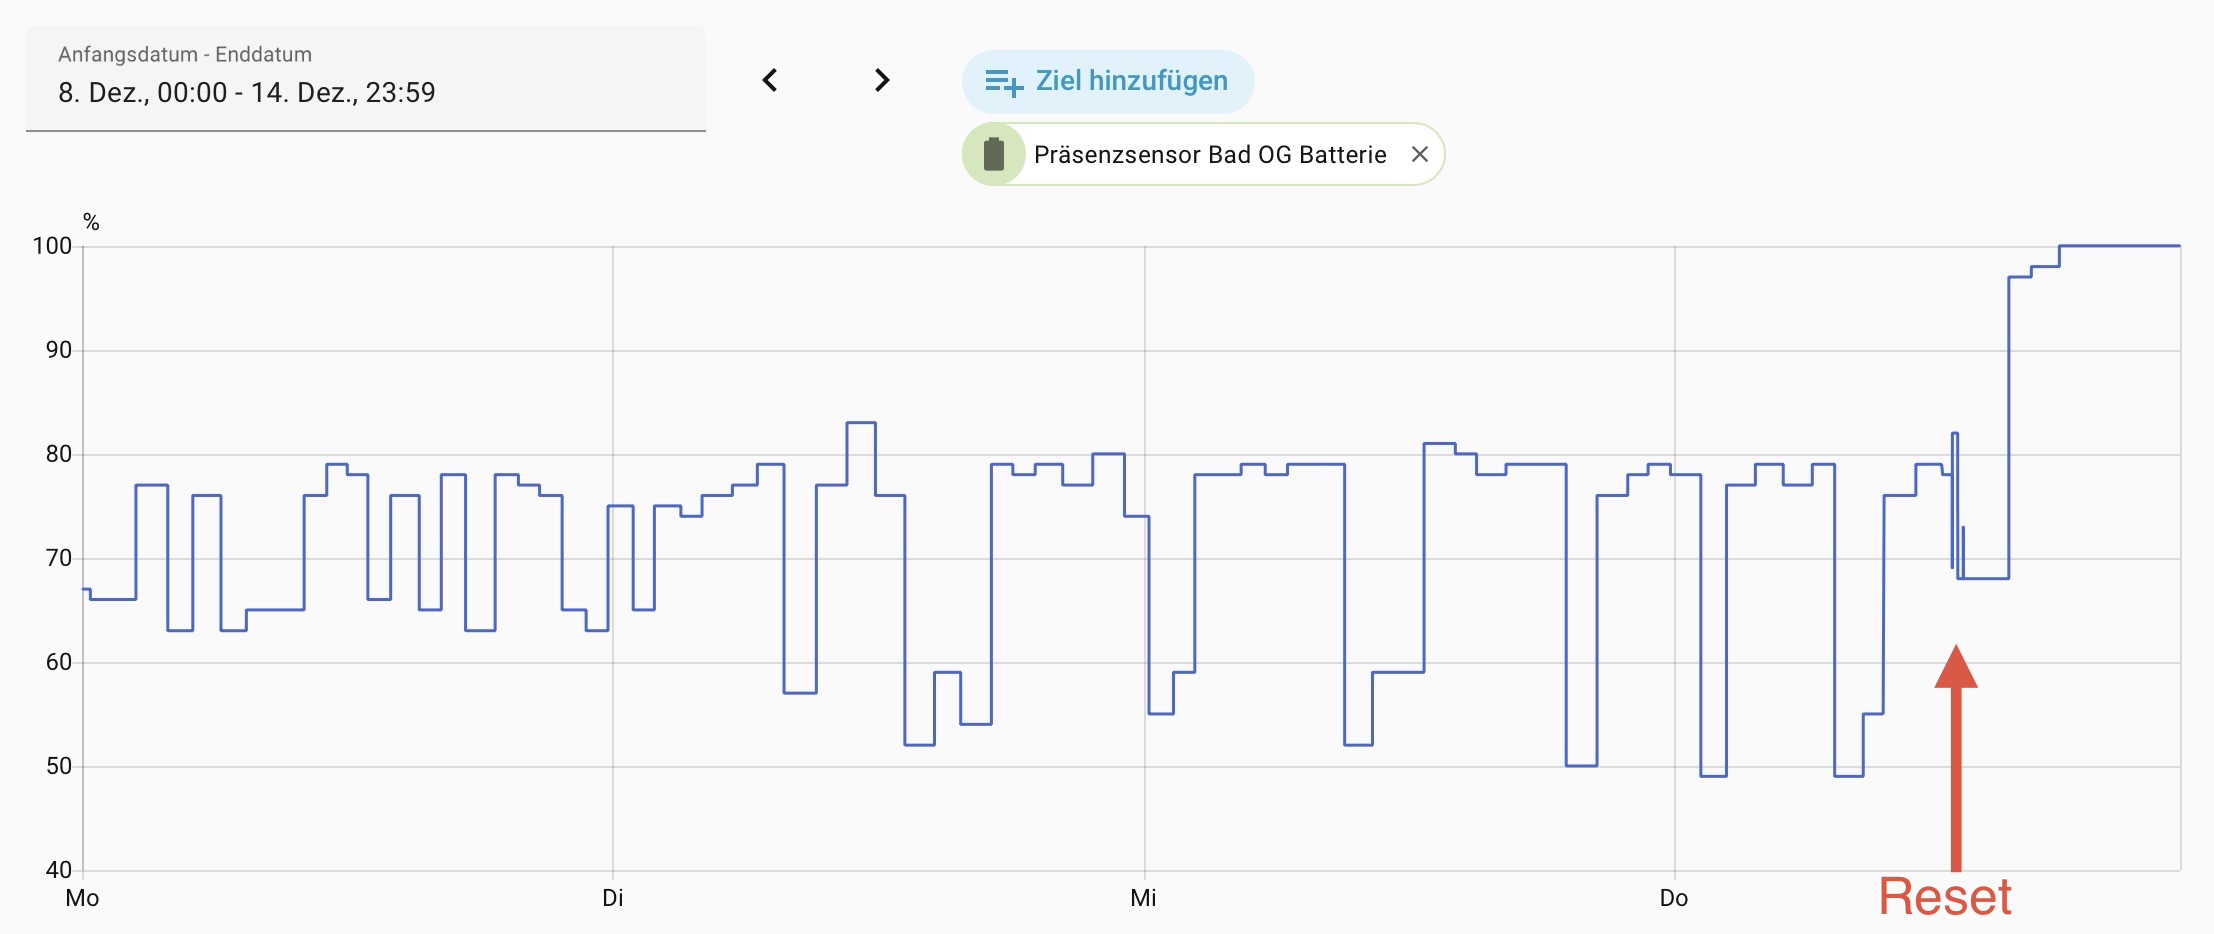Image resolution: width=2214 pixels, height=934 pixels.
Task: Click the 40 value on the y-axis
Action: click(58, 870)
